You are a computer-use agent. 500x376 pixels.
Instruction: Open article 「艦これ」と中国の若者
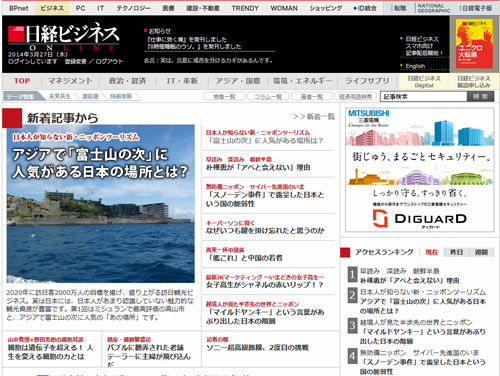point(244,258)
